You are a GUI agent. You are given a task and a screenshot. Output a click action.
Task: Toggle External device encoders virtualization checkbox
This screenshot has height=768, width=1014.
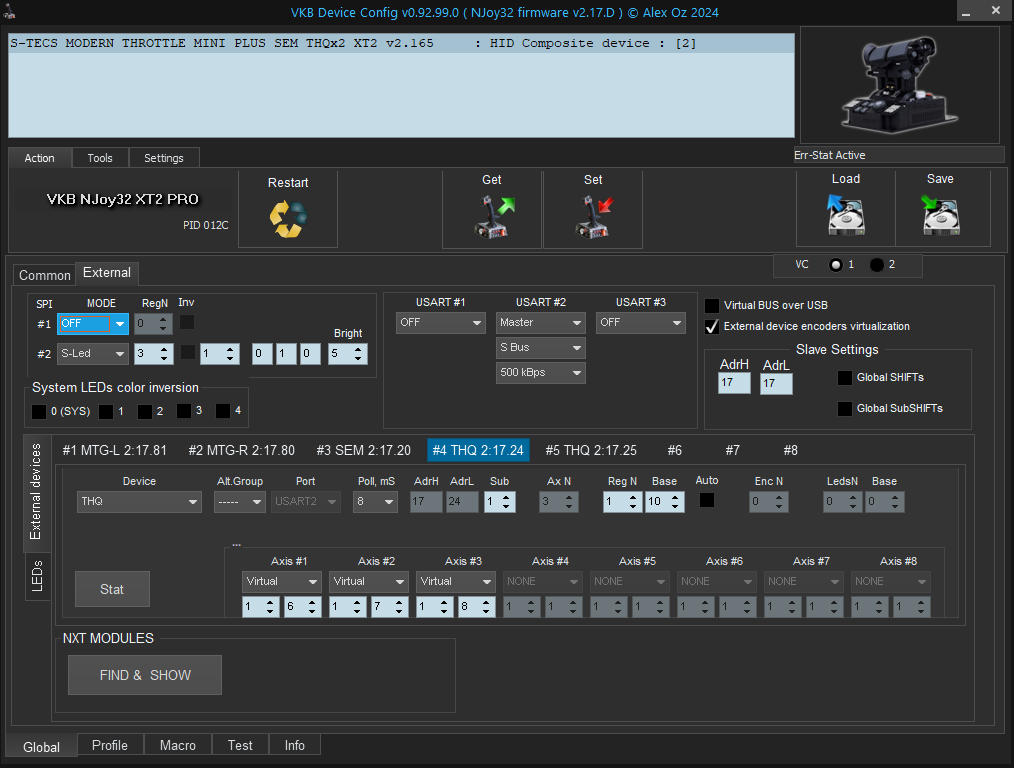(x=712, y=327)
